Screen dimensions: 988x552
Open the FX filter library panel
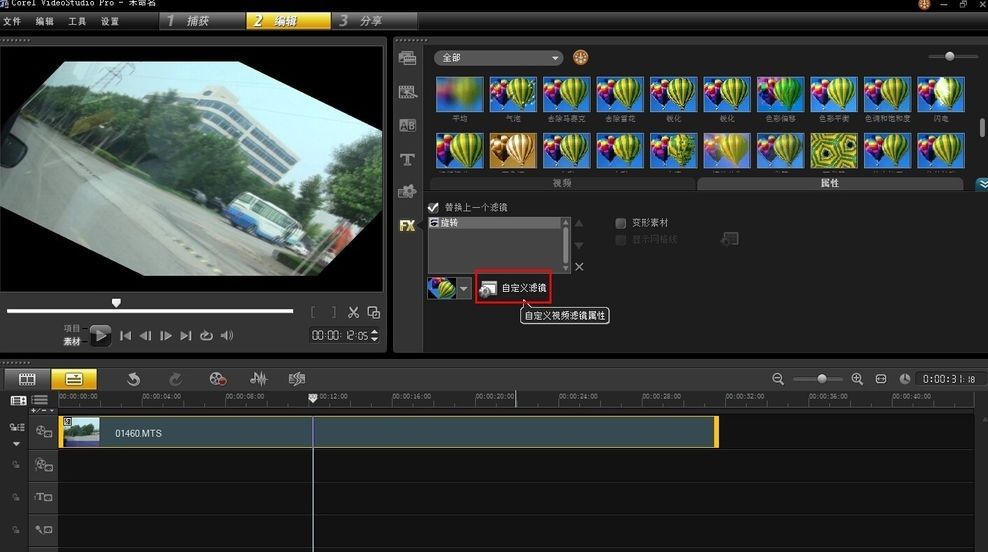pos(407,226)
